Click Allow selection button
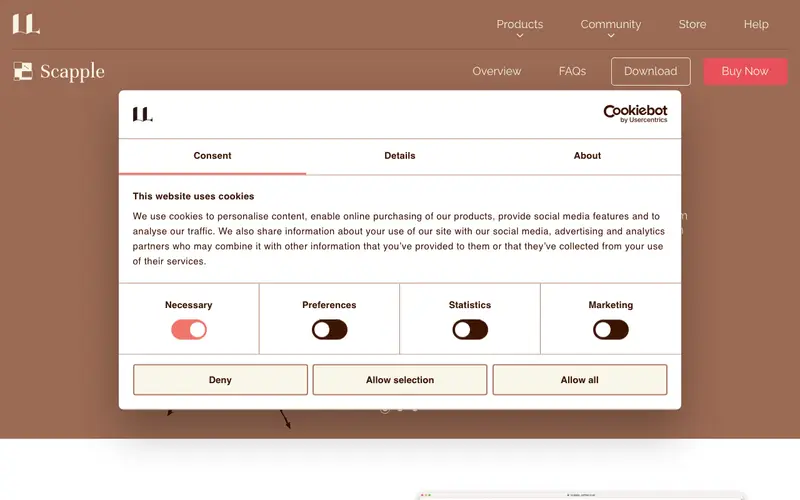Screen dimensions: 800x500 click(x=400, y=380)
